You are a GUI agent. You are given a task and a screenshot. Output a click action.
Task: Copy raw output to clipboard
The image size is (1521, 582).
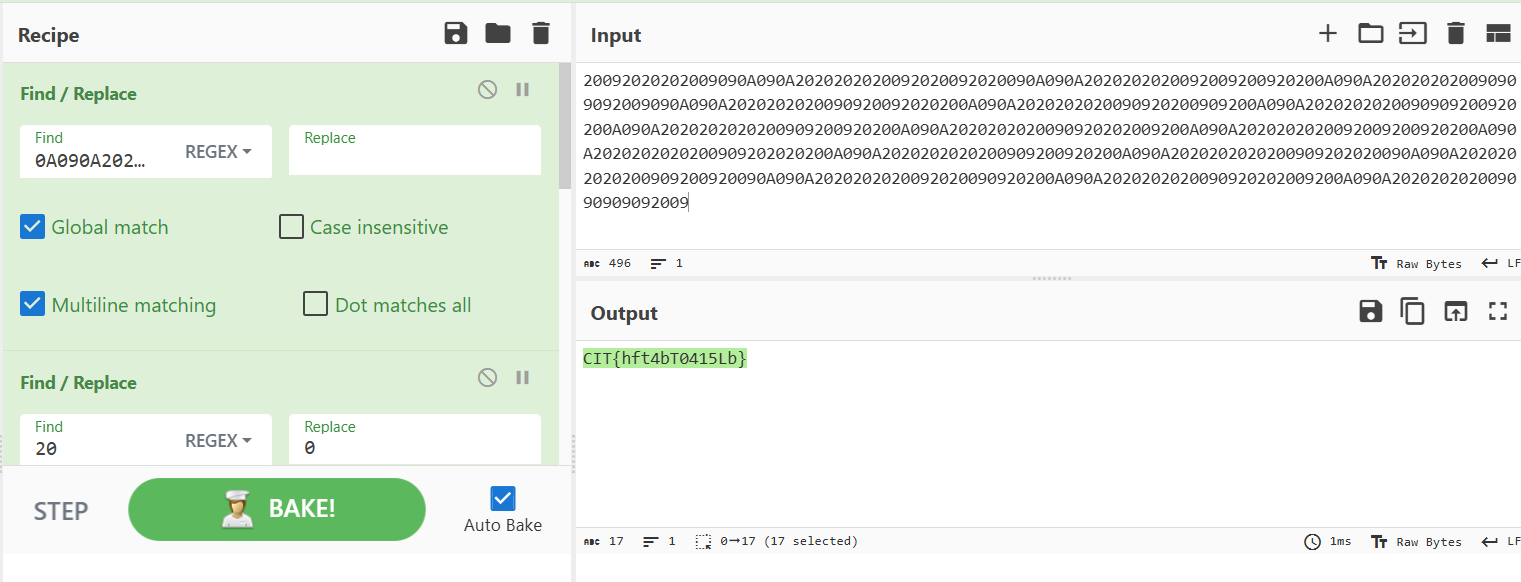click(1412, 311)
